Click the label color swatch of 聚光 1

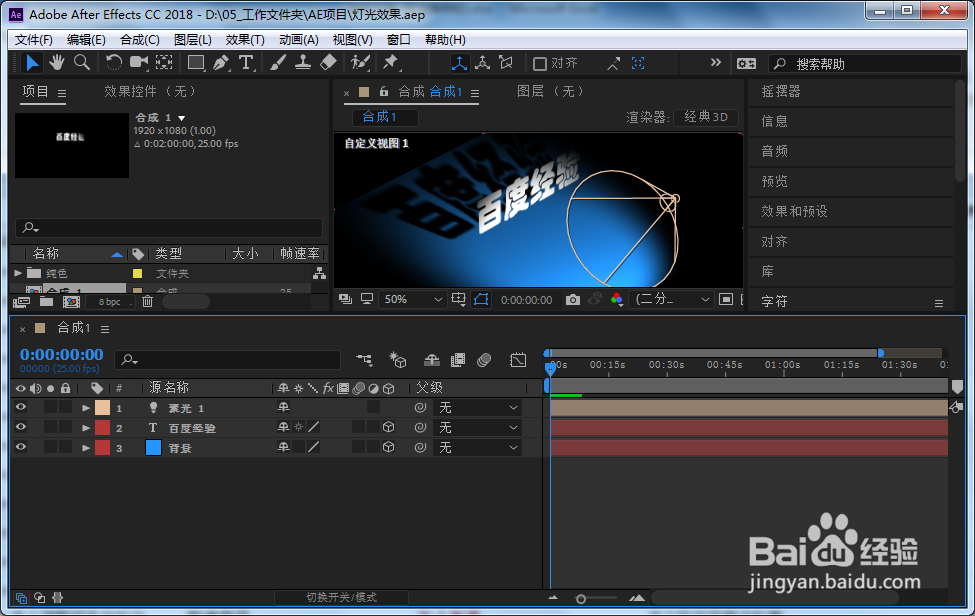(102, 408)
